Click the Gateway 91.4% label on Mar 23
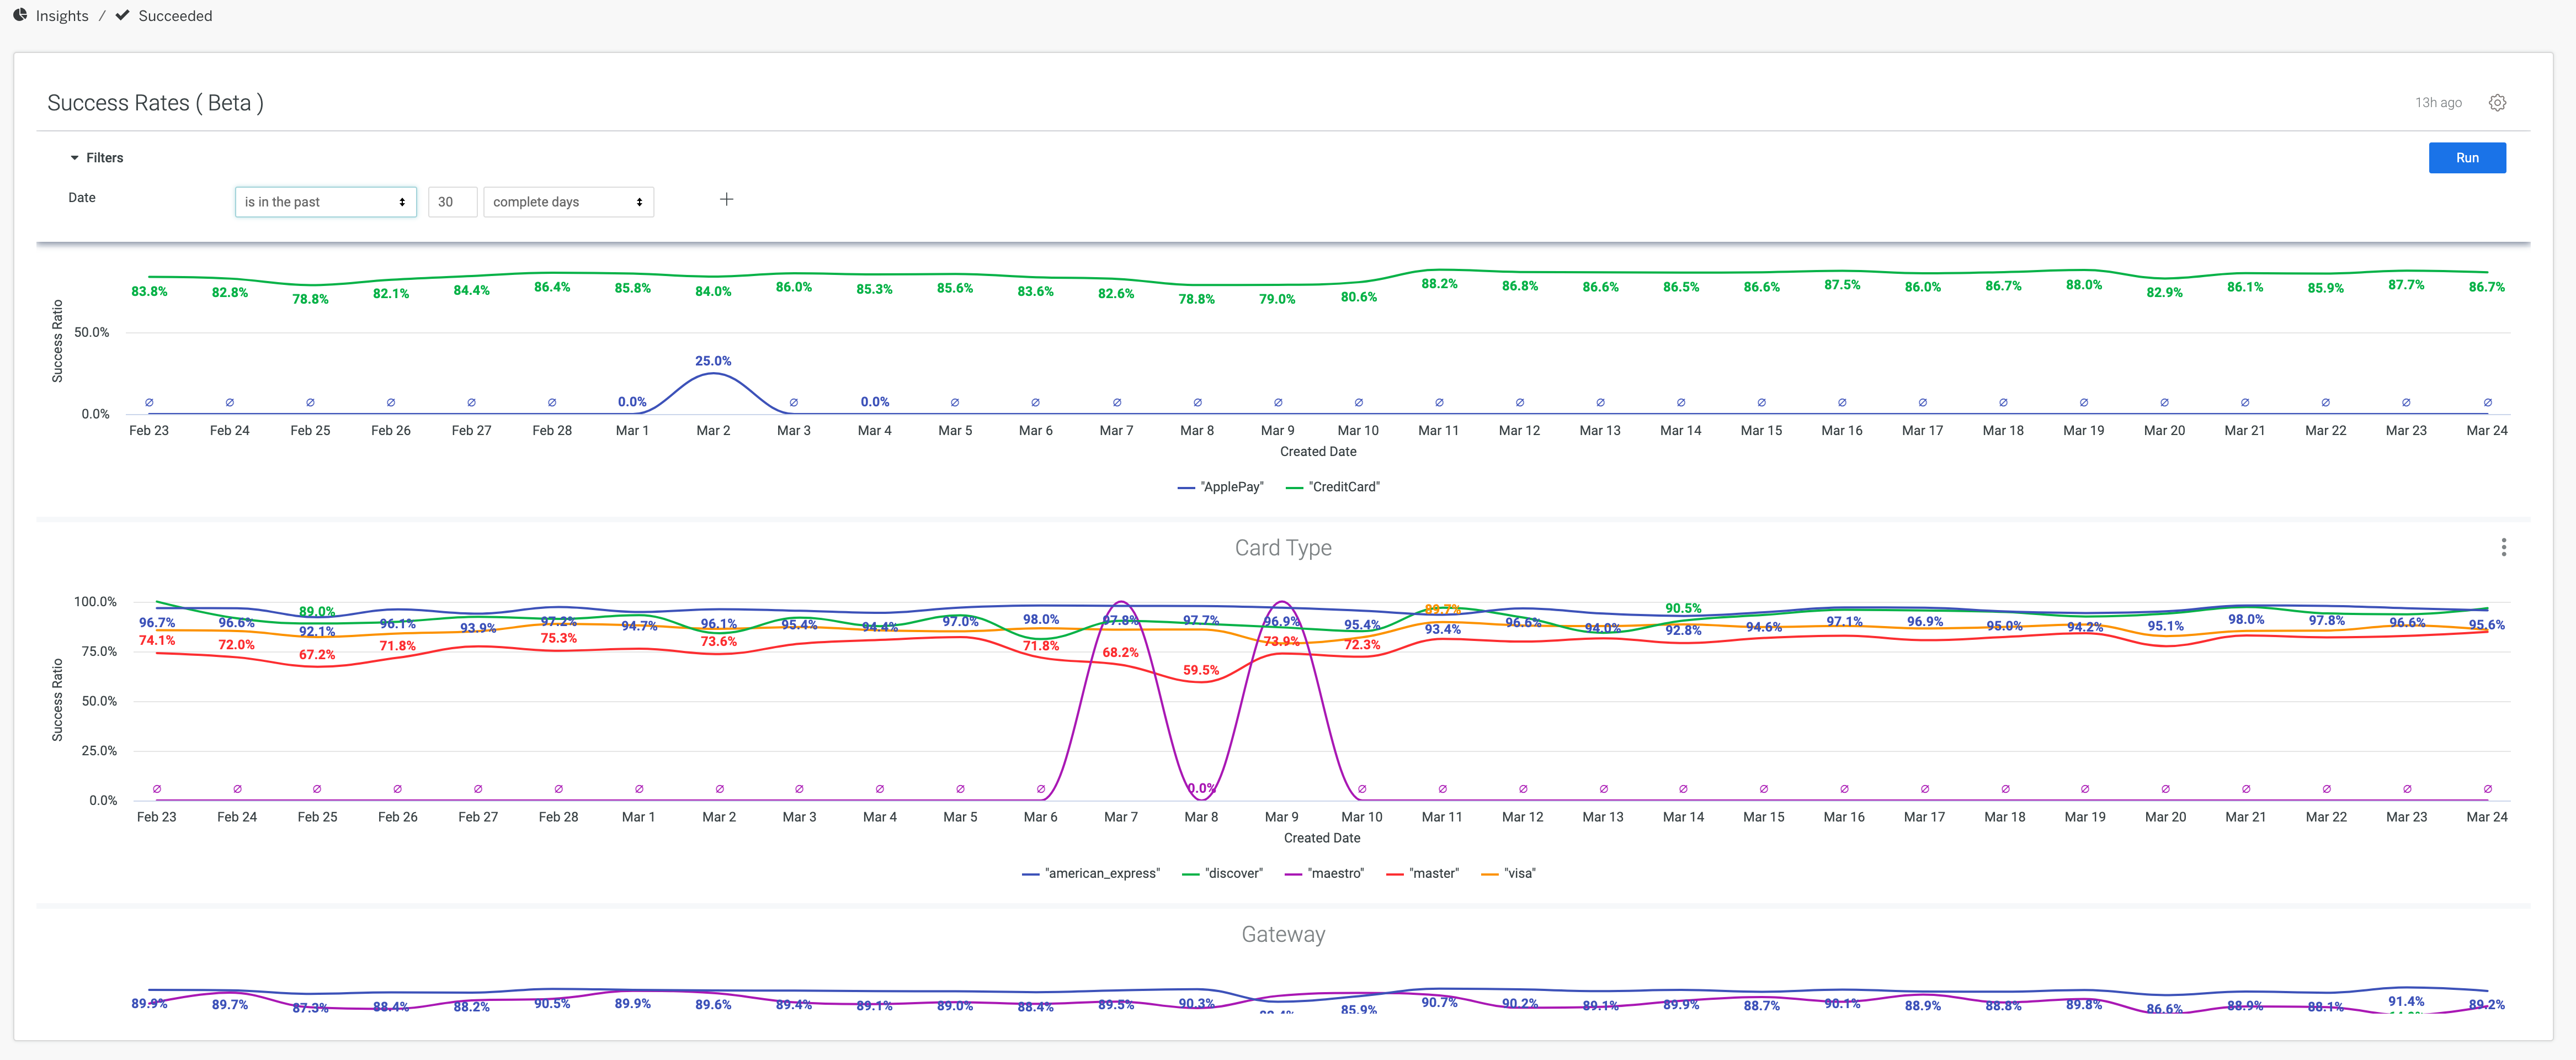2576x1060 pixels. 2406,1001
